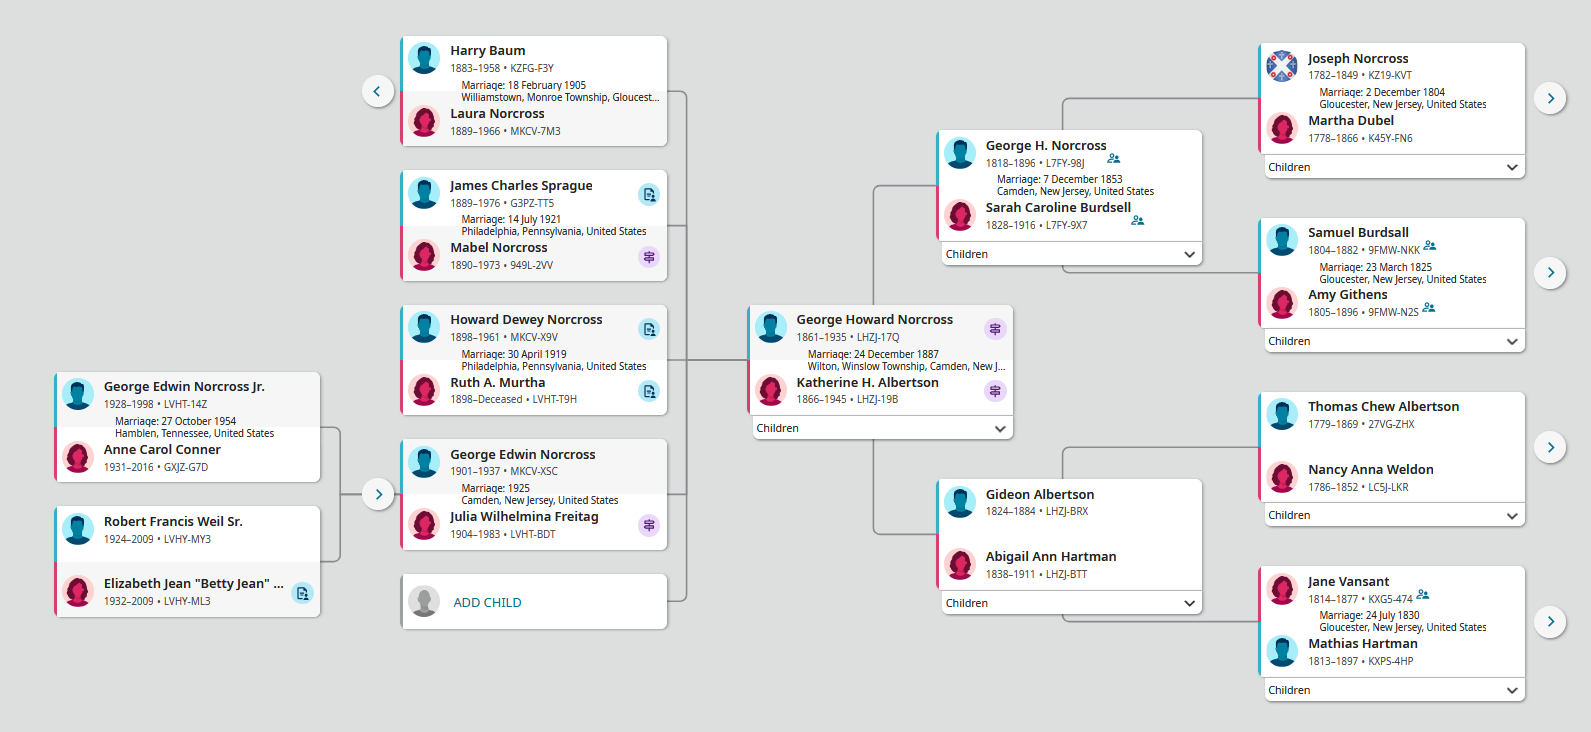Click ADD CHILD link
Image resolution: width=1591 pixels, height=732 pixels.
point(487,603)
